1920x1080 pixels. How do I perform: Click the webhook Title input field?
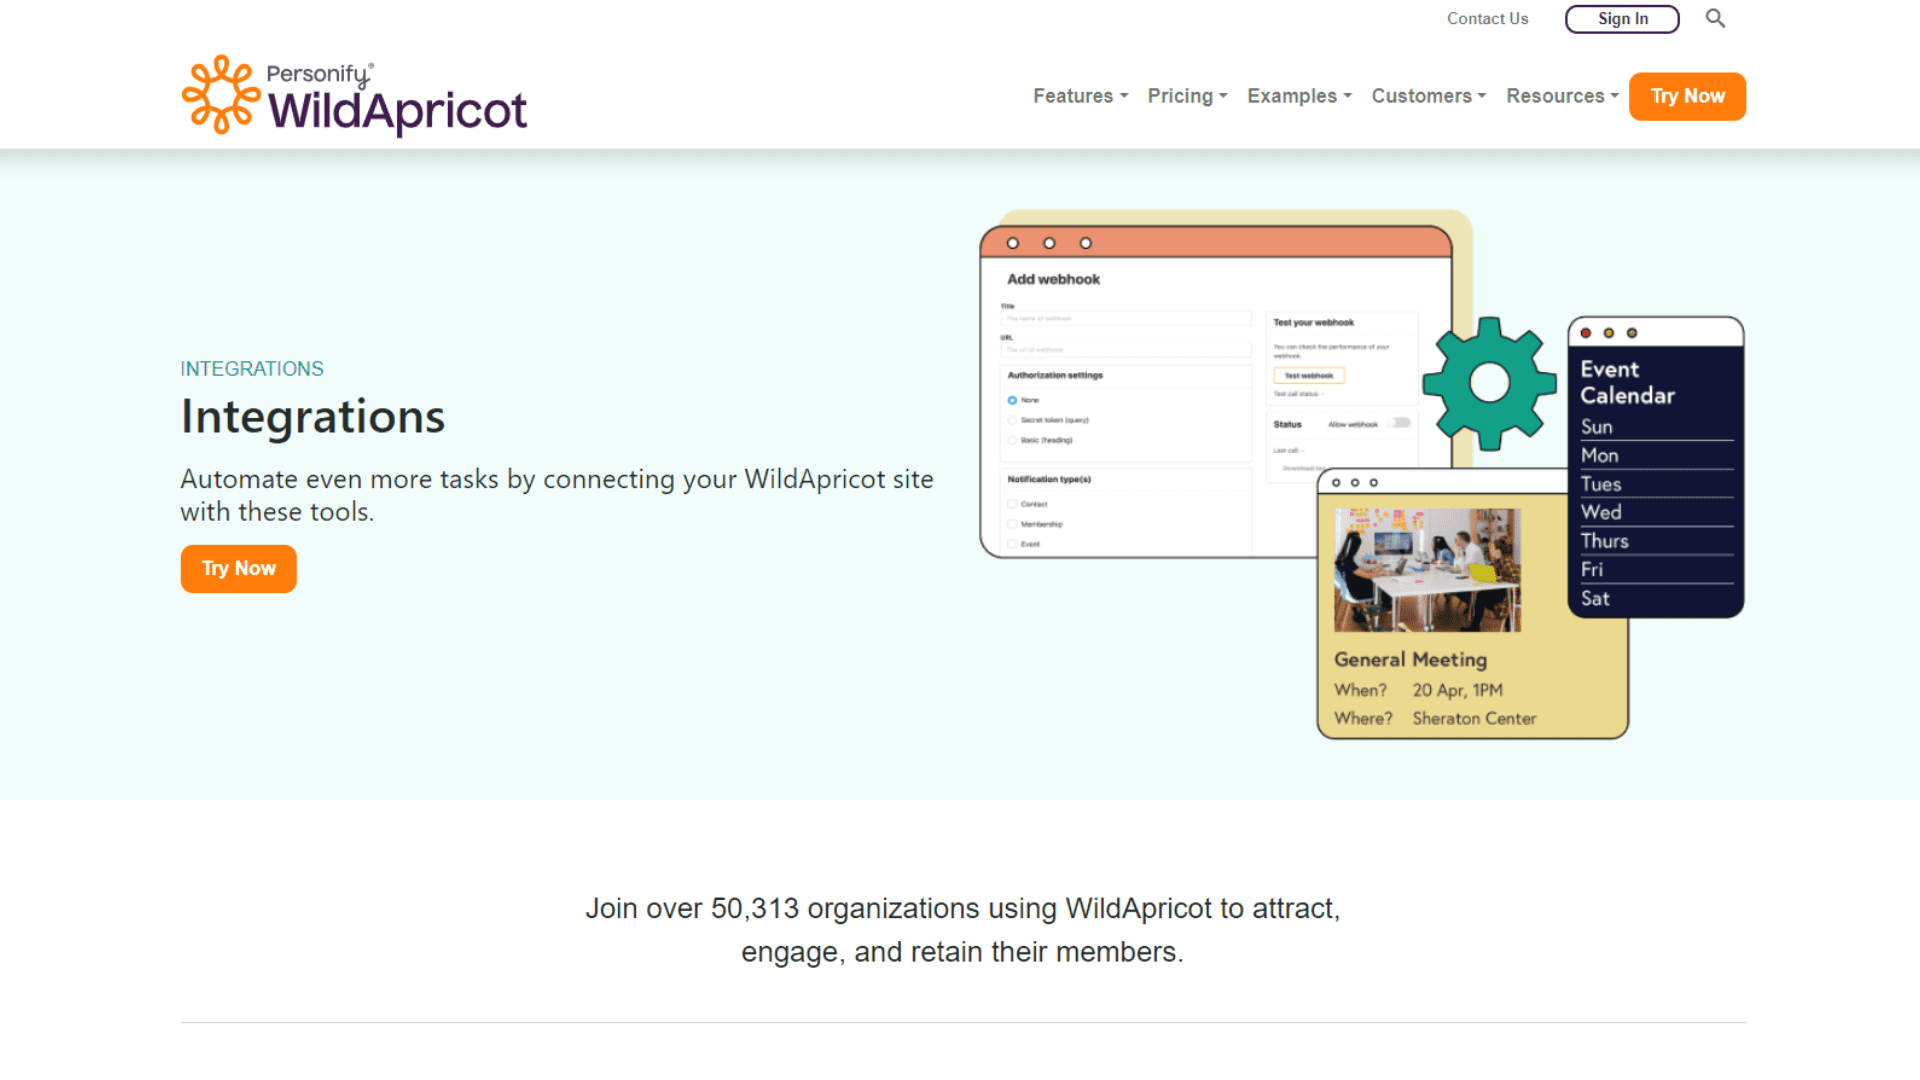[1125, 318]
